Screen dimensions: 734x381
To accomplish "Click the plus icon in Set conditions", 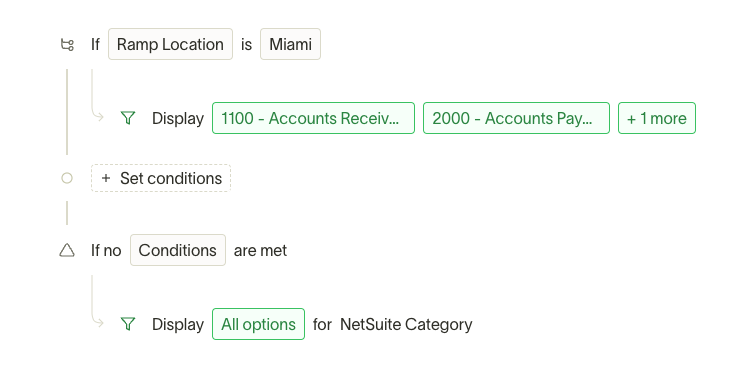I will coord(106,178).
